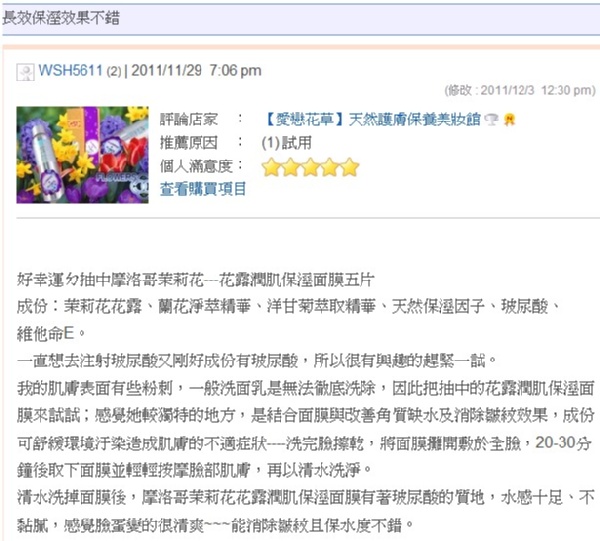Click the line starting 黏膩，感覺臉蛋變的很清爽
This screenshot has width=600, height=541.
point(215,525)
